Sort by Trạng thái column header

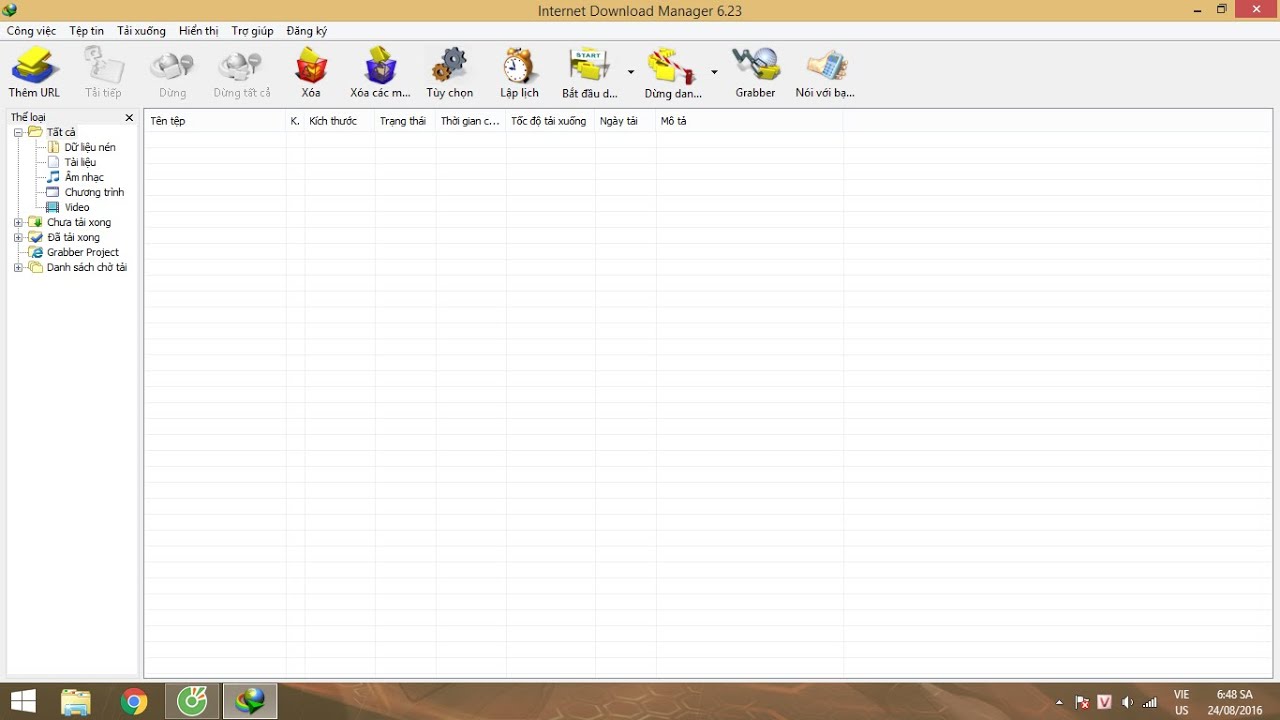click(x=405, y=121)
